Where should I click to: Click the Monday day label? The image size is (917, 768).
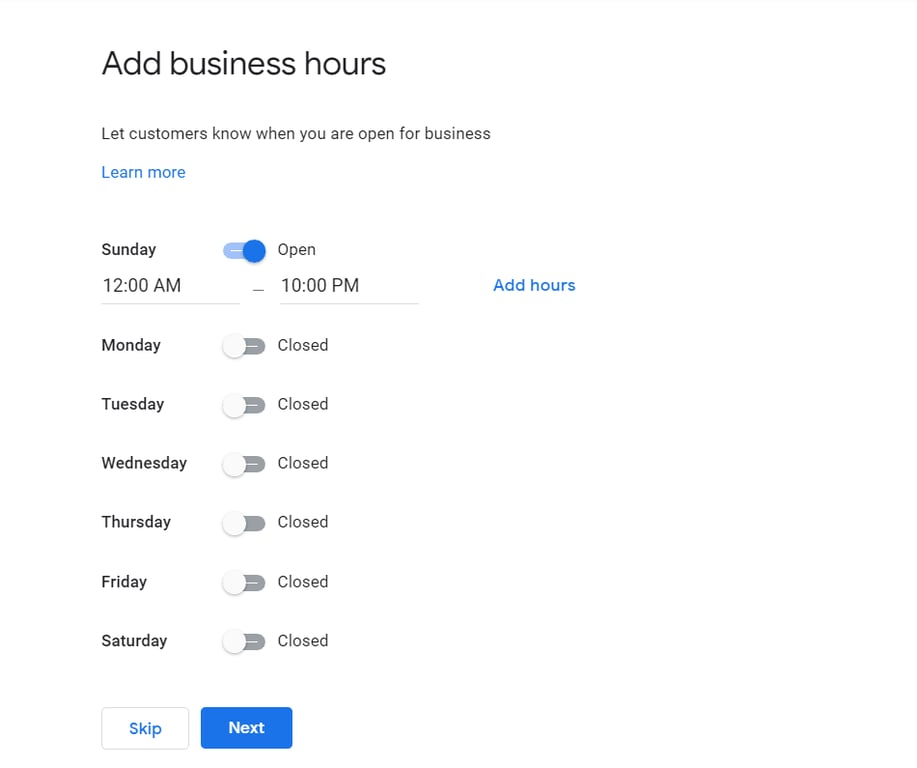130,345
